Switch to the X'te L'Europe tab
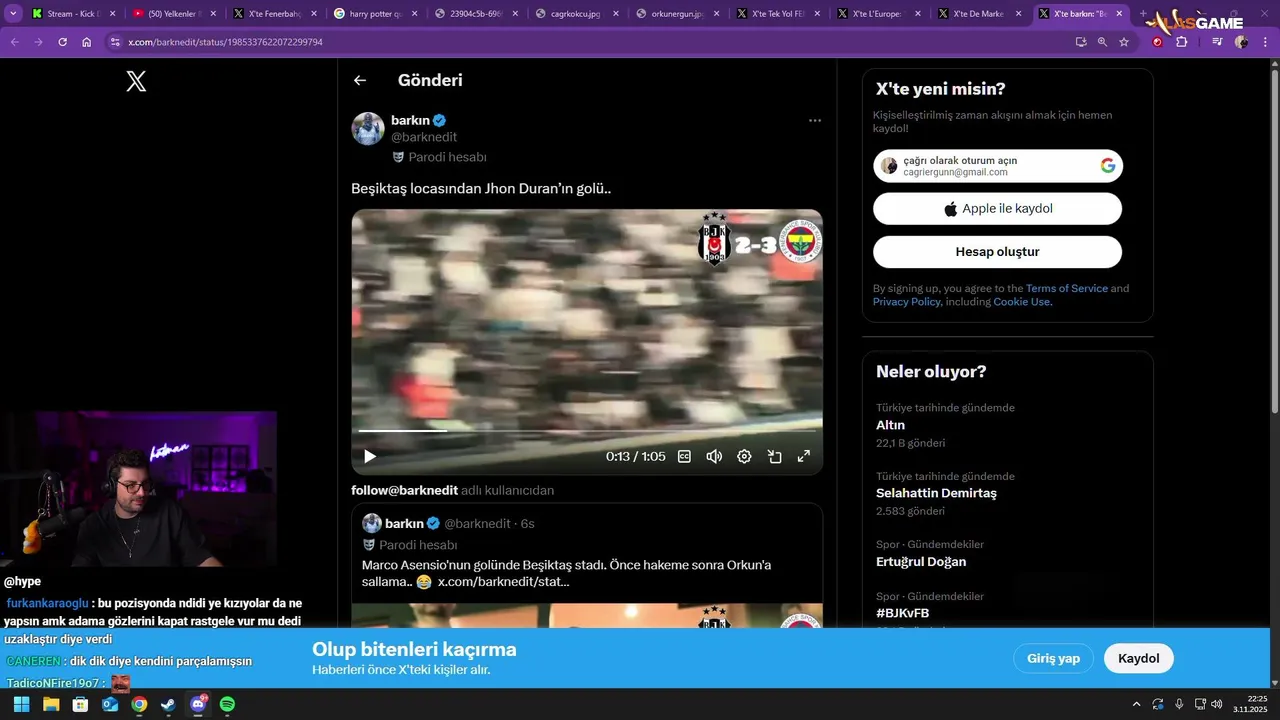The width and height of the screenshot is (1280, 720). tap(880, 14)
